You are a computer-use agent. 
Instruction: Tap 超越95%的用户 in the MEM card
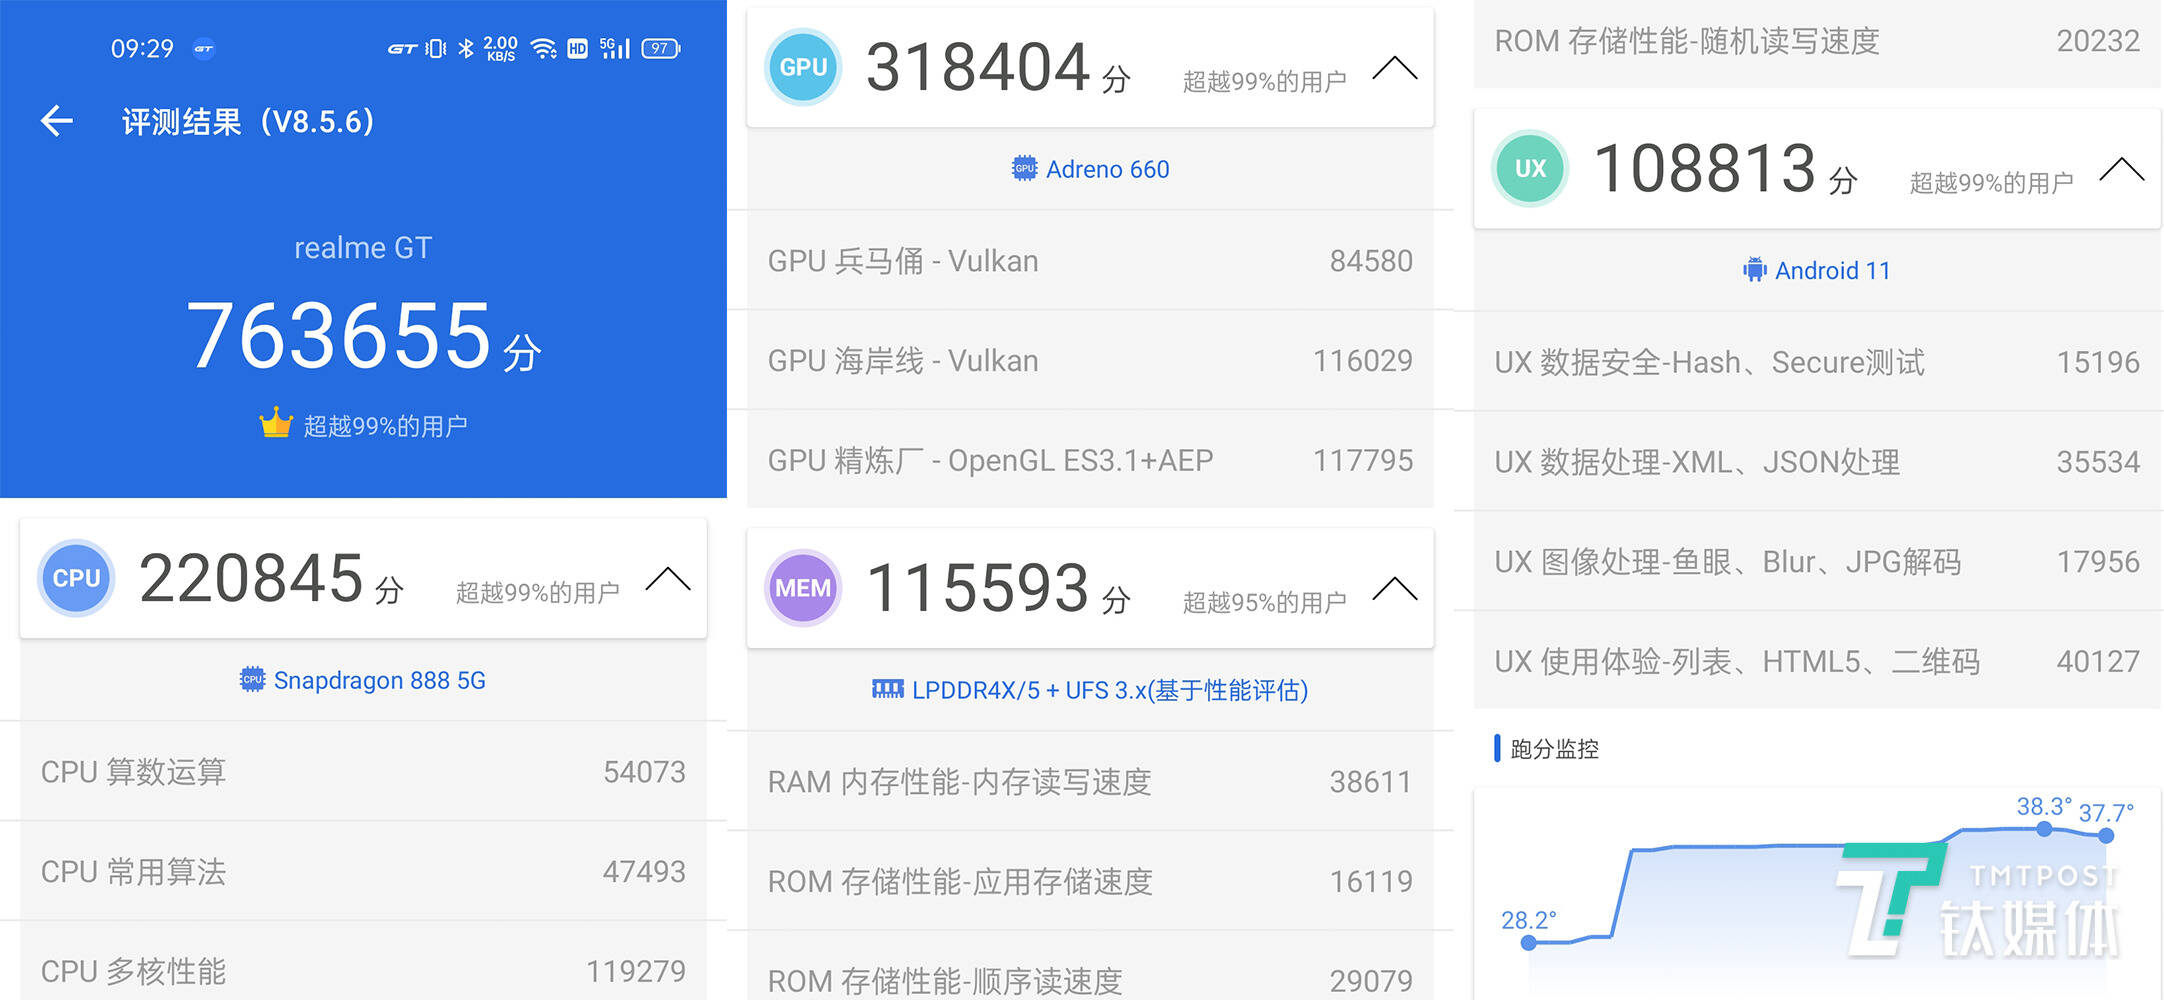(1264, 602)
